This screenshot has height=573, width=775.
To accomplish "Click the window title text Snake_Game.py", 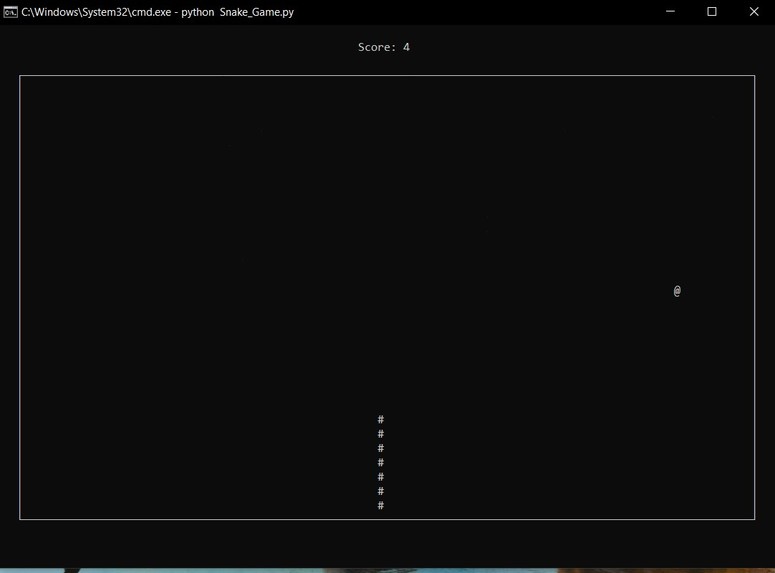I will point(257,12).
